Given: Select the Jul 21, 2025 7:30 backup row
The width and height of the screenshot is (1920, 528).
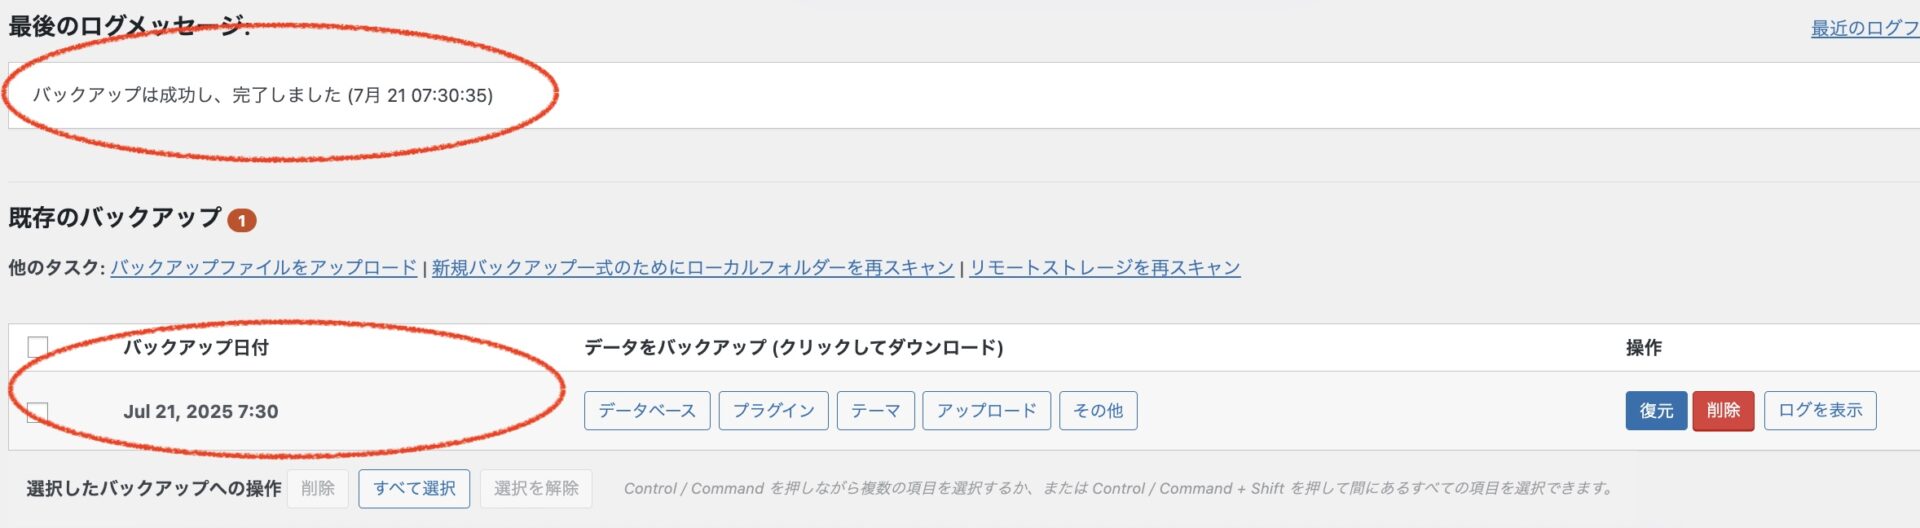Looking at the screenshot, I should 964,411.
